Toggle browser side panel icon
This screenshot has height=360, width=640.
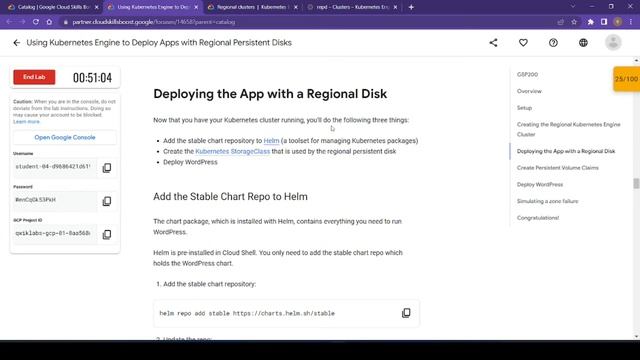(604, 22)
